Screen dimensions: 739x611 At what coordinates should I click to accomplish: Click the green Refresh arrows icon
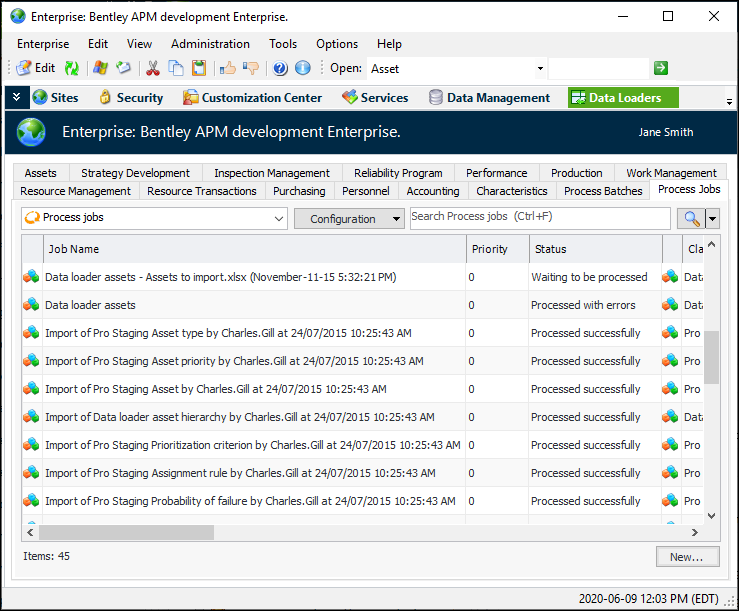coord(72,68)
